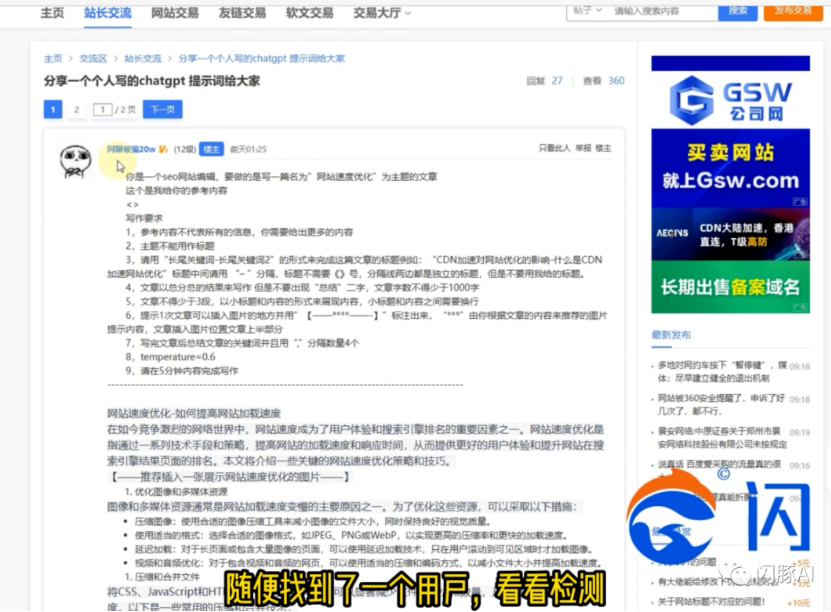Open the 长期出售备案域名 ad banner
831x612 pixels.
(730, 287)
